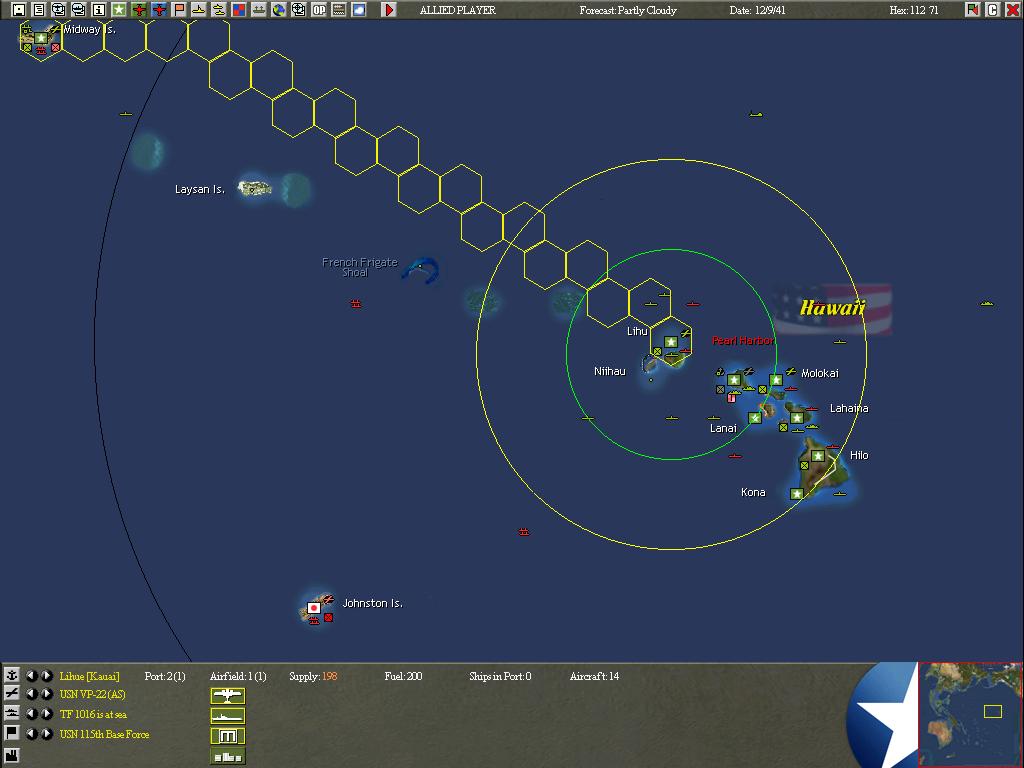Click the single yellow ship toolbar icon
The image size is (1024, 768).
pos(199,10)
